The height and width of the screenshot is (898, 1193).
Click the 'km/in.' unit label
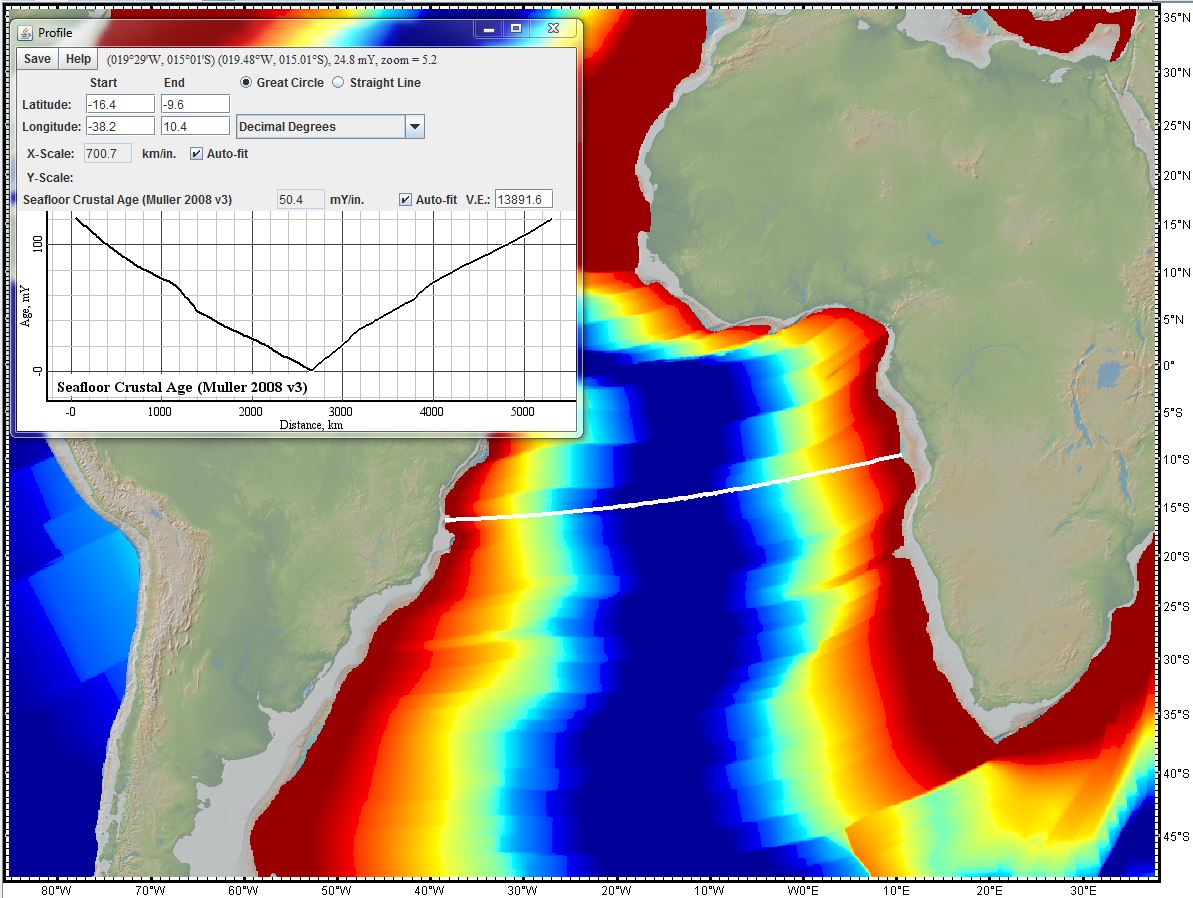pos(159,154)
